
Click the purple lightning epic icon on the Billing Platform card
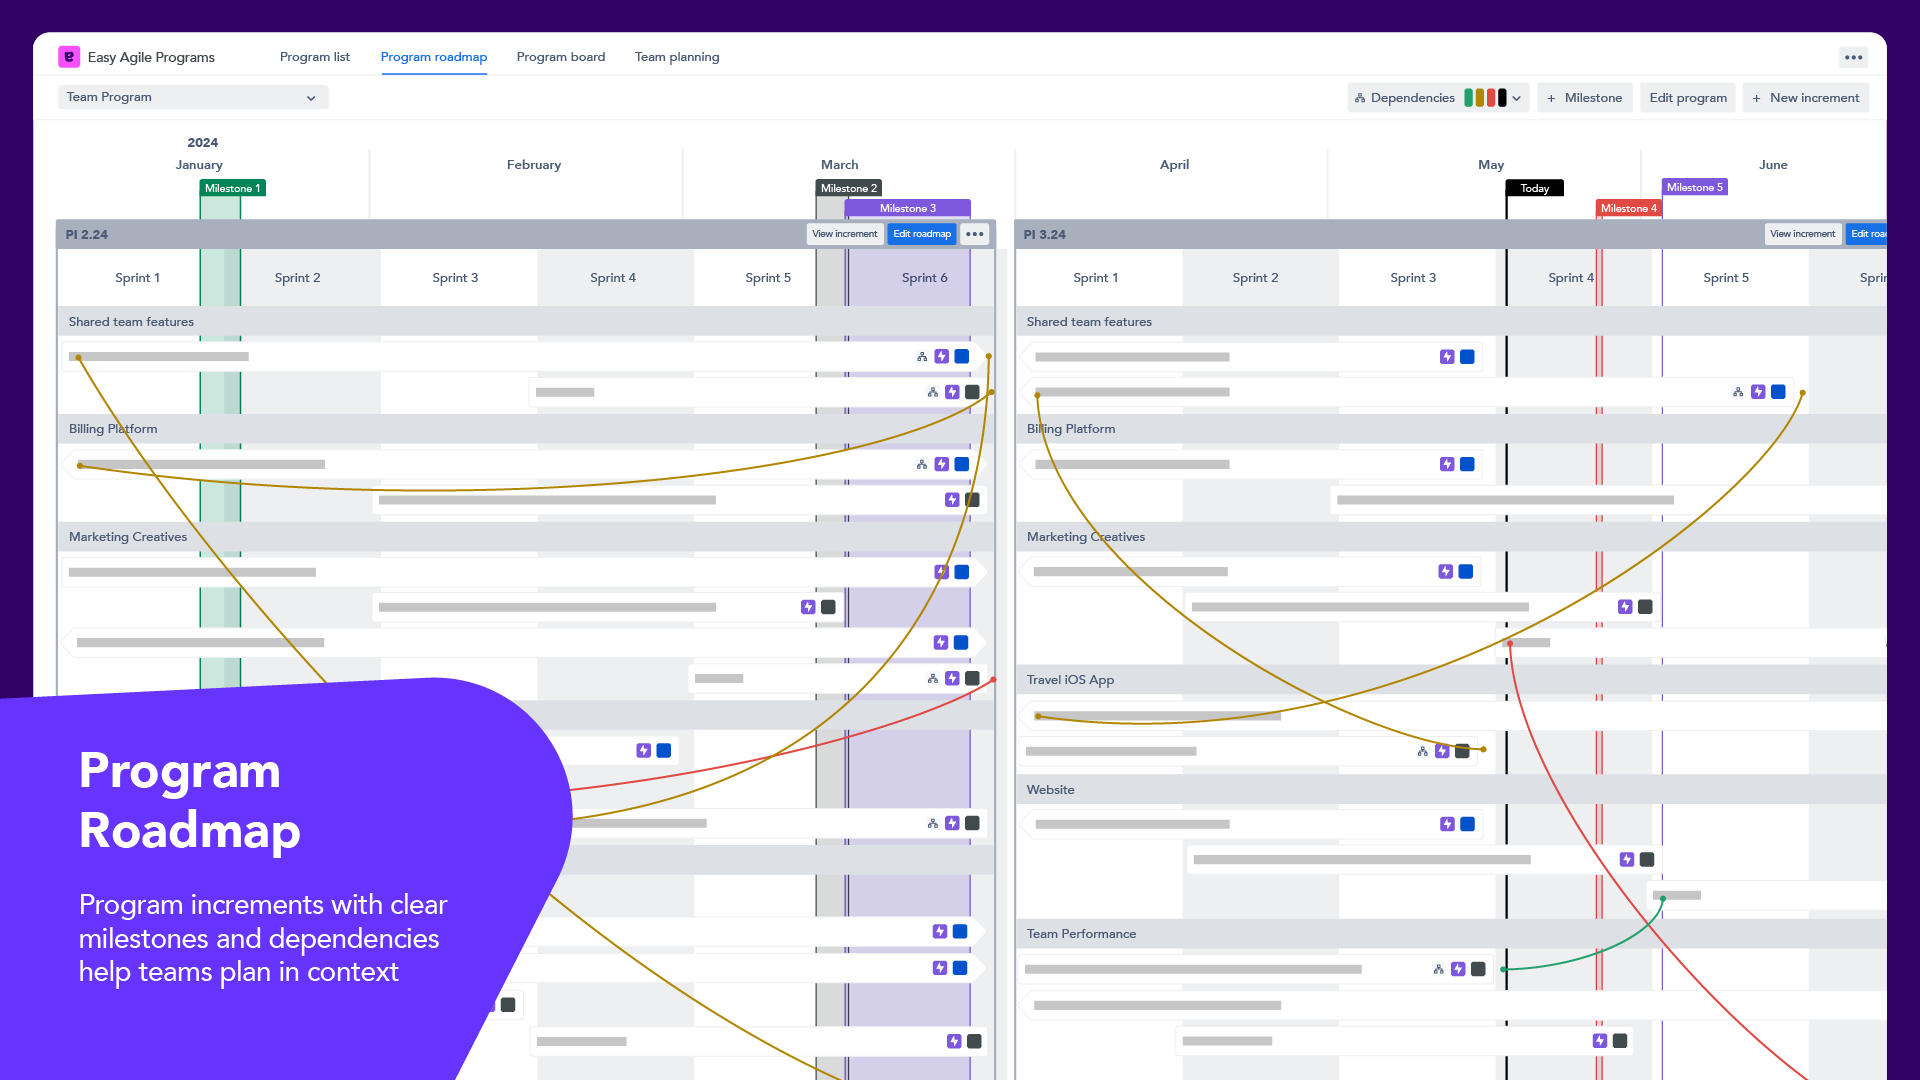(941, 463)
